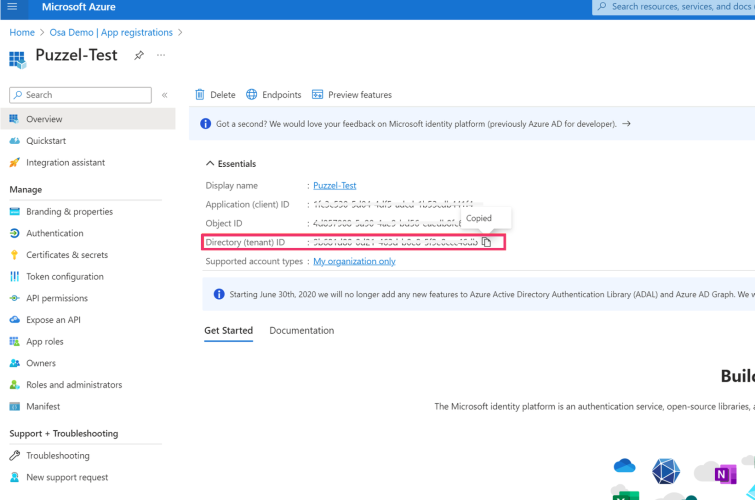Switch to the Documentation tab

(x=301, y=330)
